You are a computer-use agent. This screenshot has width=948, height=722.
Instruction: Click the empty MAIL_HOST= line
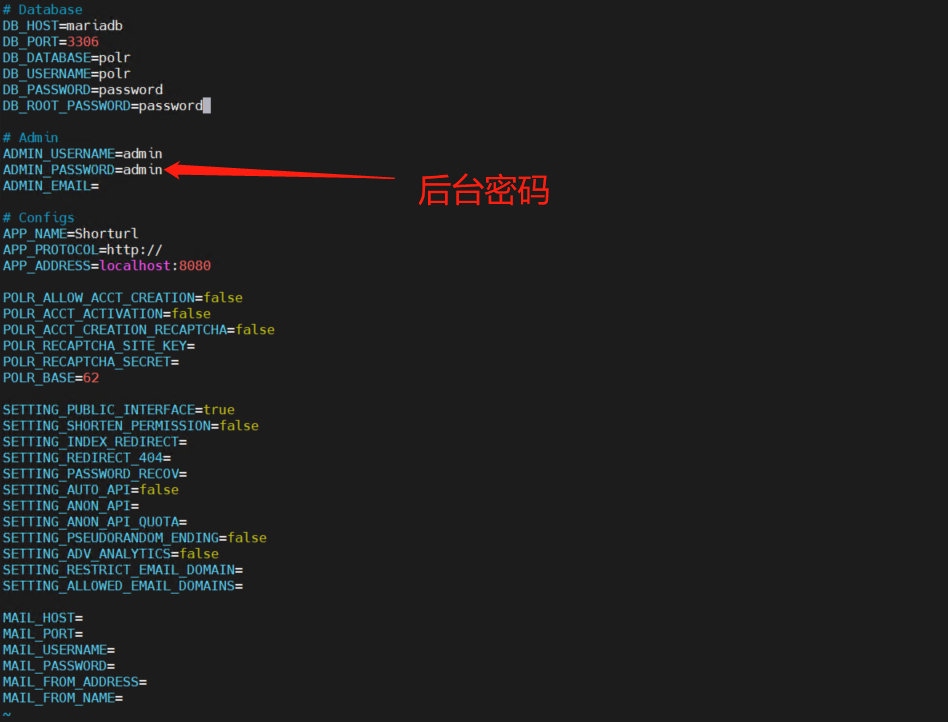pyautogui.click(x=42, y=618)
